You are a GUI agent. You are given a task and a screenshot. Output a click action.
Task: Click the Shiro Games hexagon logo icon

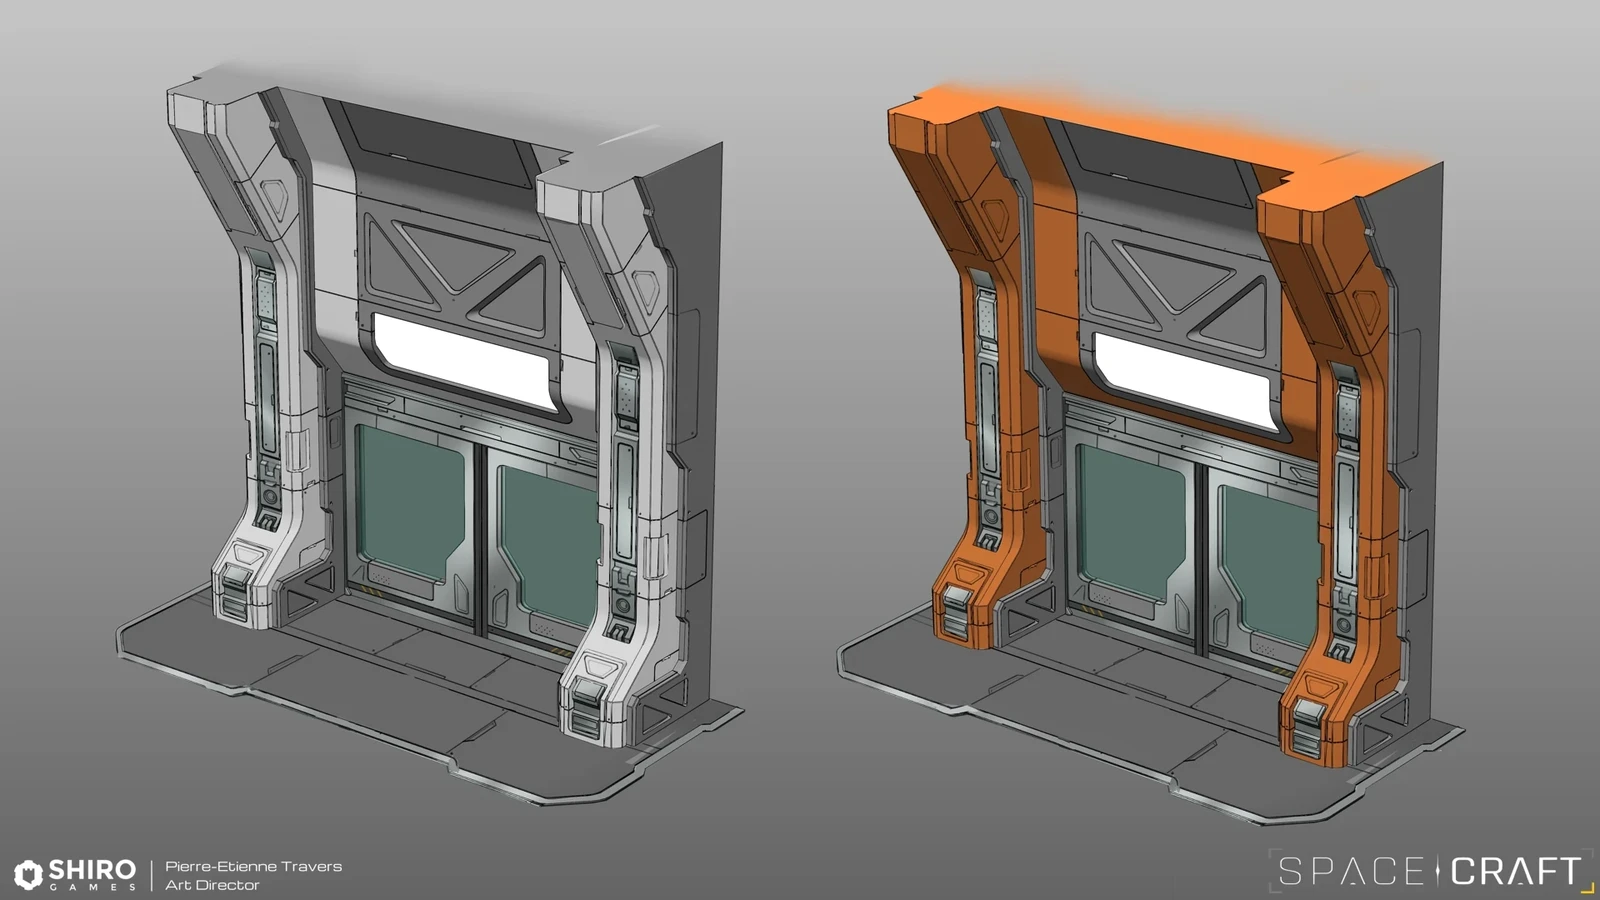[28, 874]
